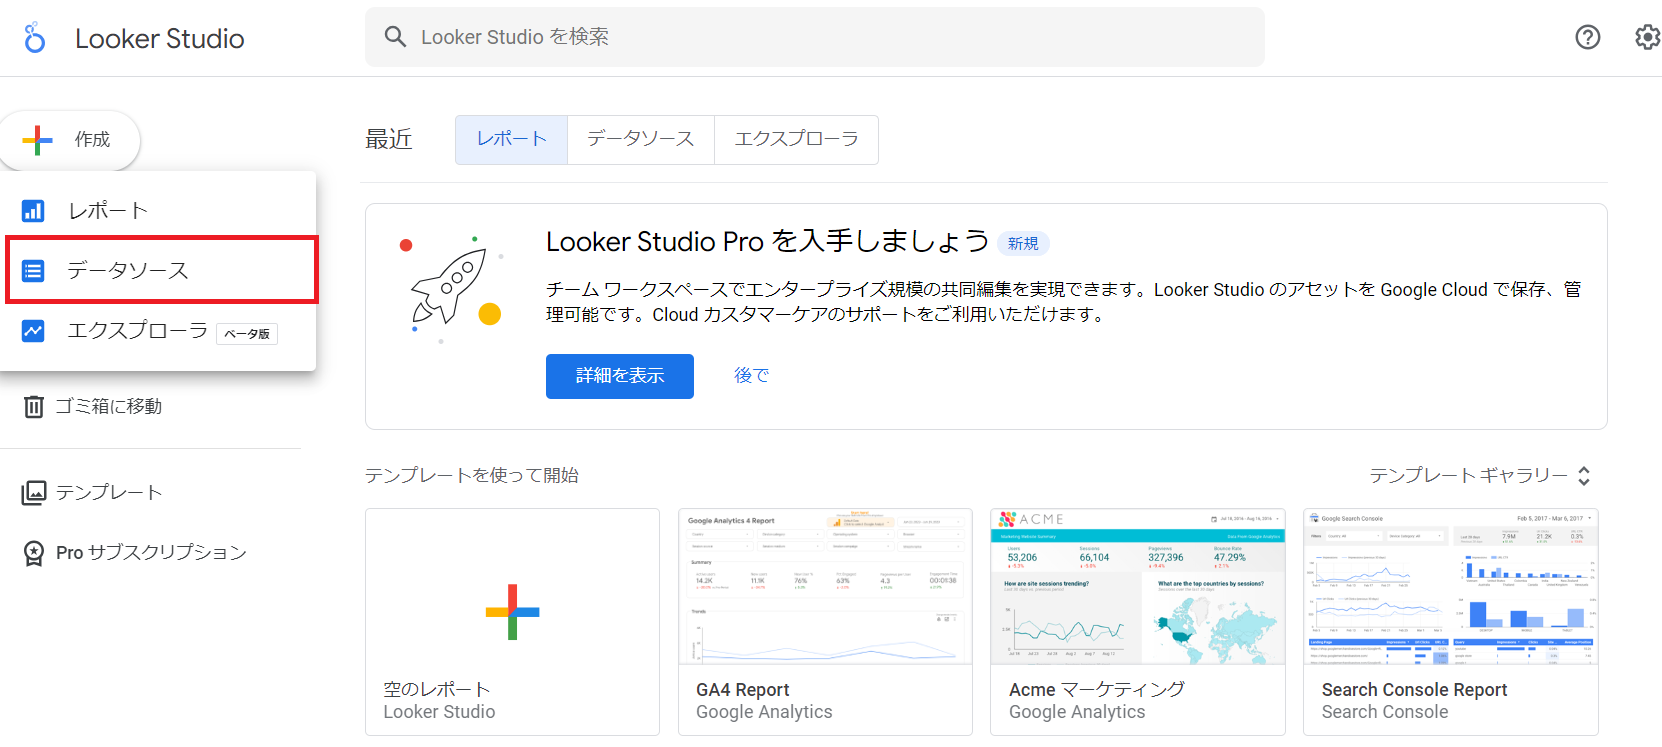Click the Looker Studio Pro を入手しましょう heading
1662x747 pixels.
click(x=767, y=242)
